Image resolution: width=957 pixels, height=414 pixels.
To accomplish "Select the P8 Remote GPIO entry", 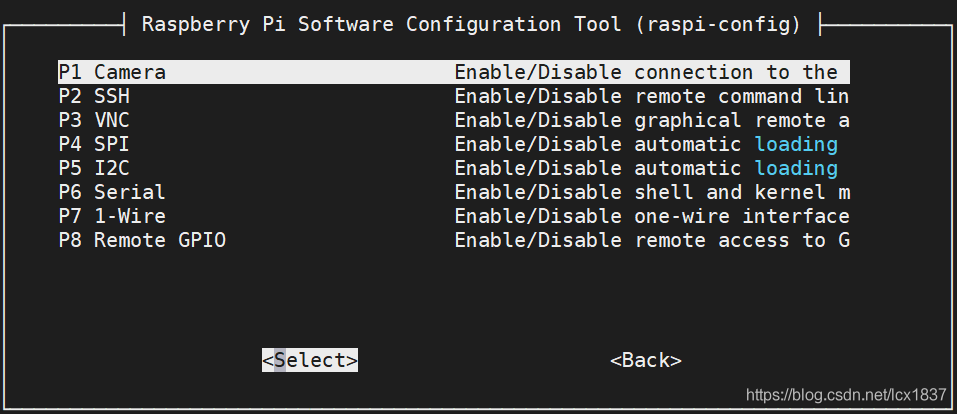I will pos(142,240).
